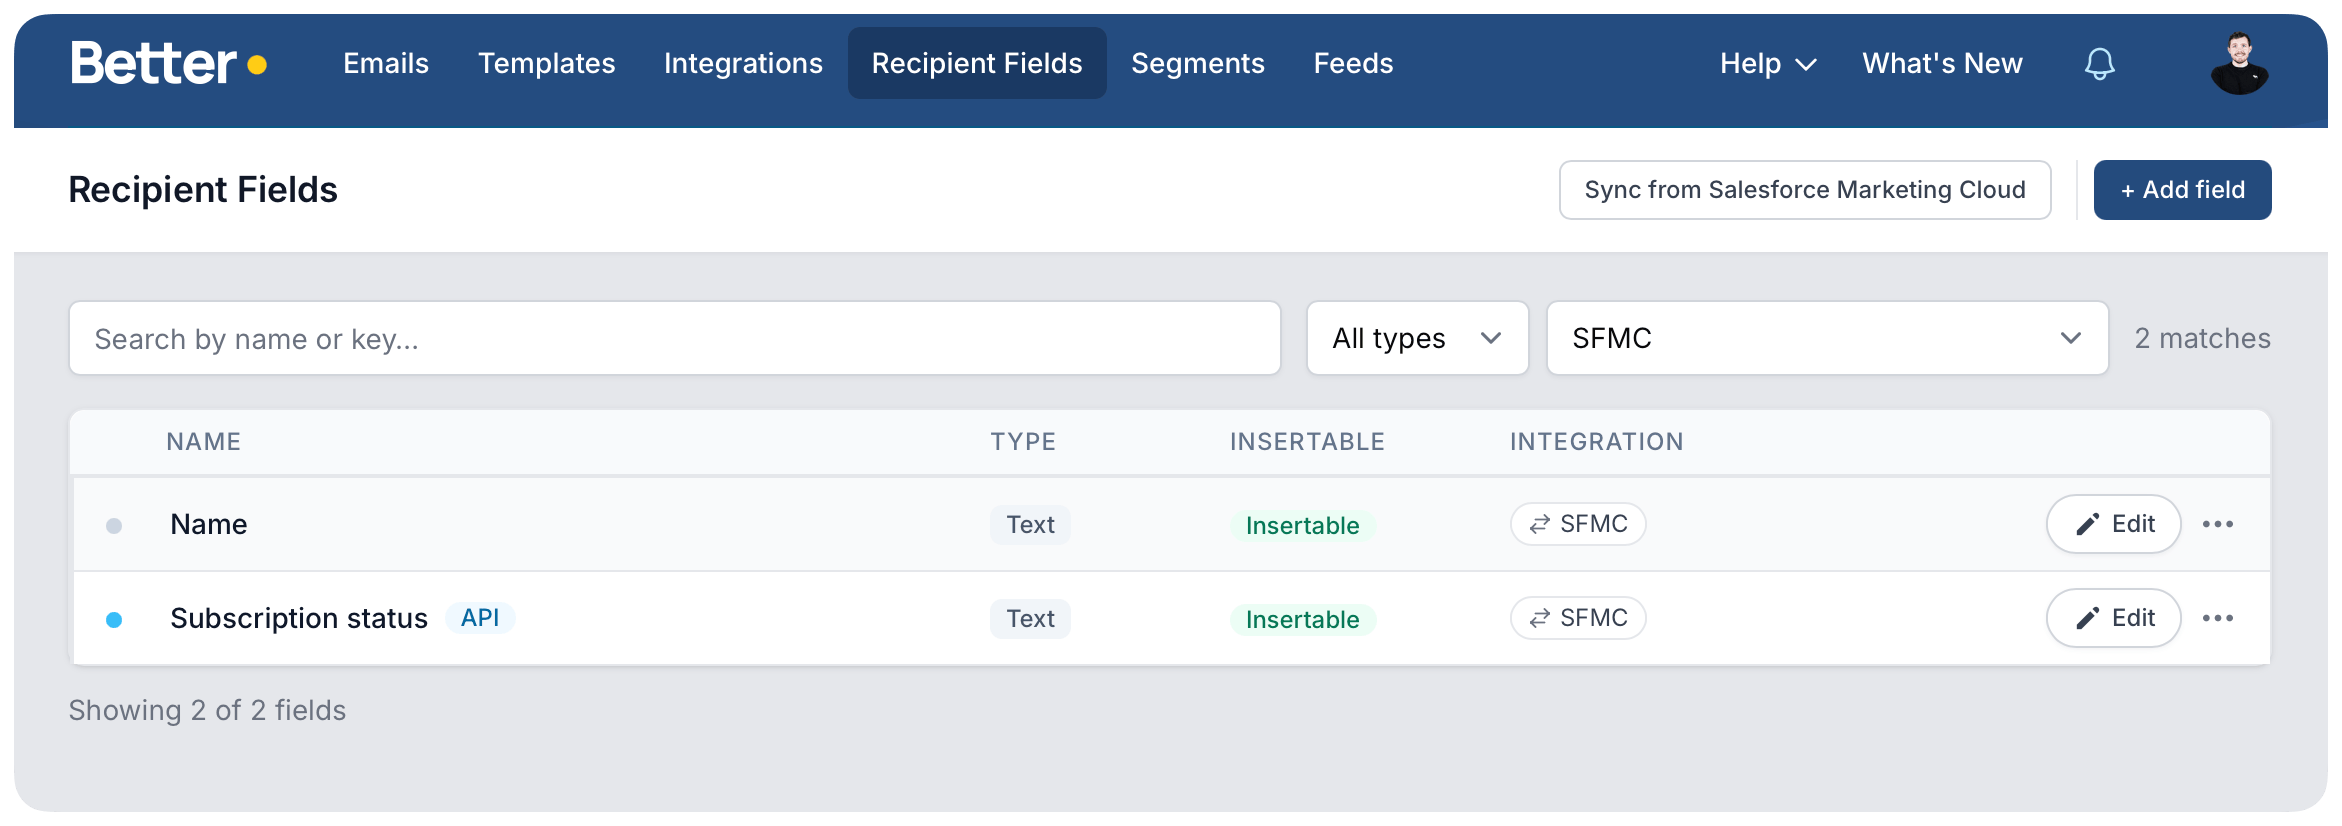Switch to the Integrations tab
The height and width of the screenshot is (826, 2342).
(743, 63)
